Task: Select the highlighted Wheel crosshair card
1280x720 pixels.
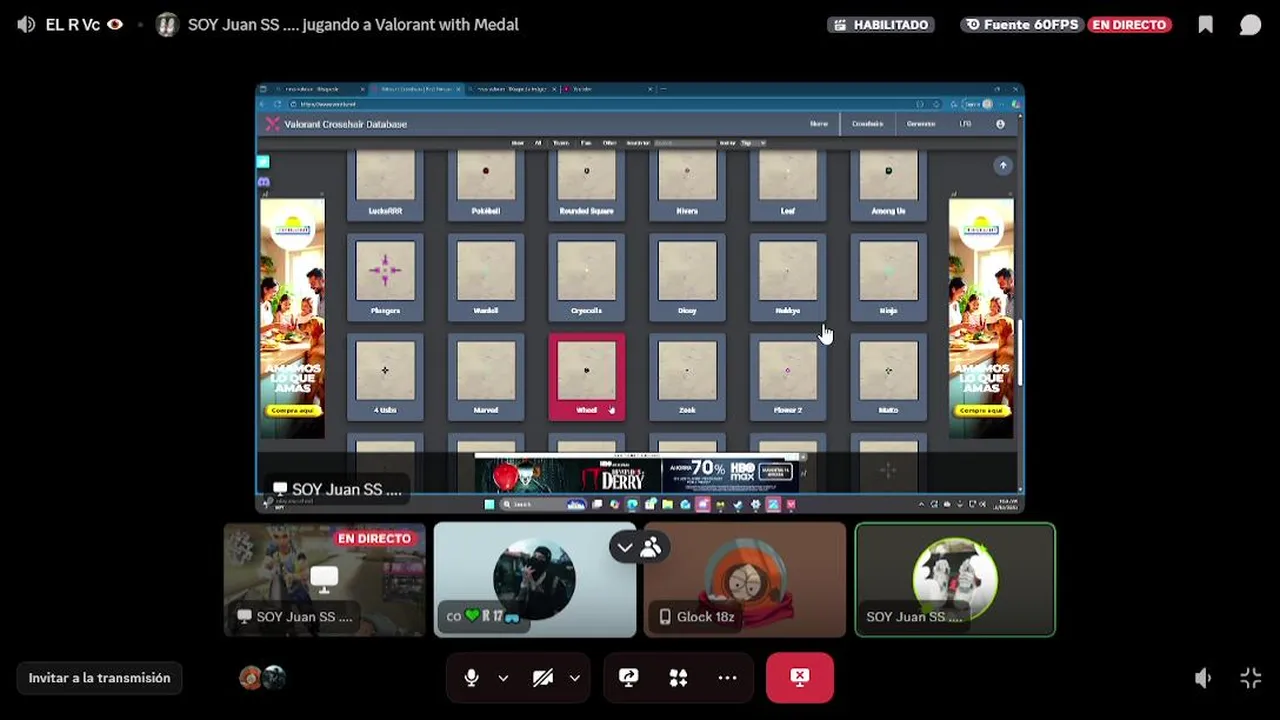Action: 587,376
